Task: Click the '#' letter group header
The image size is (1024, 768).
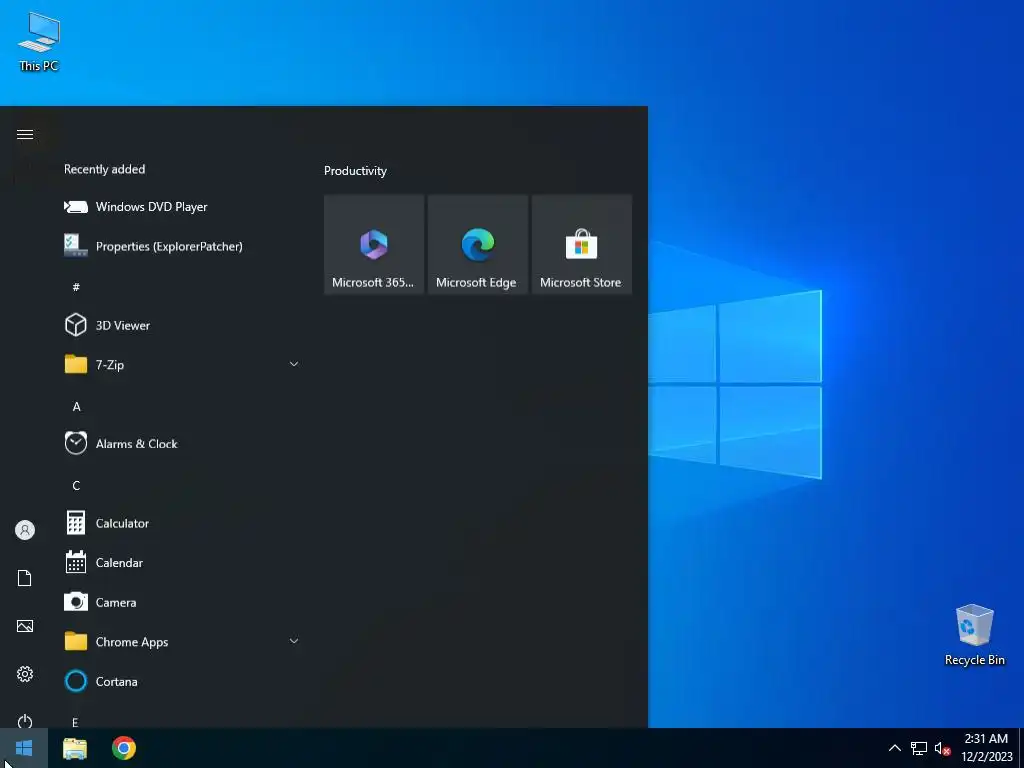Action: (76, 287)
